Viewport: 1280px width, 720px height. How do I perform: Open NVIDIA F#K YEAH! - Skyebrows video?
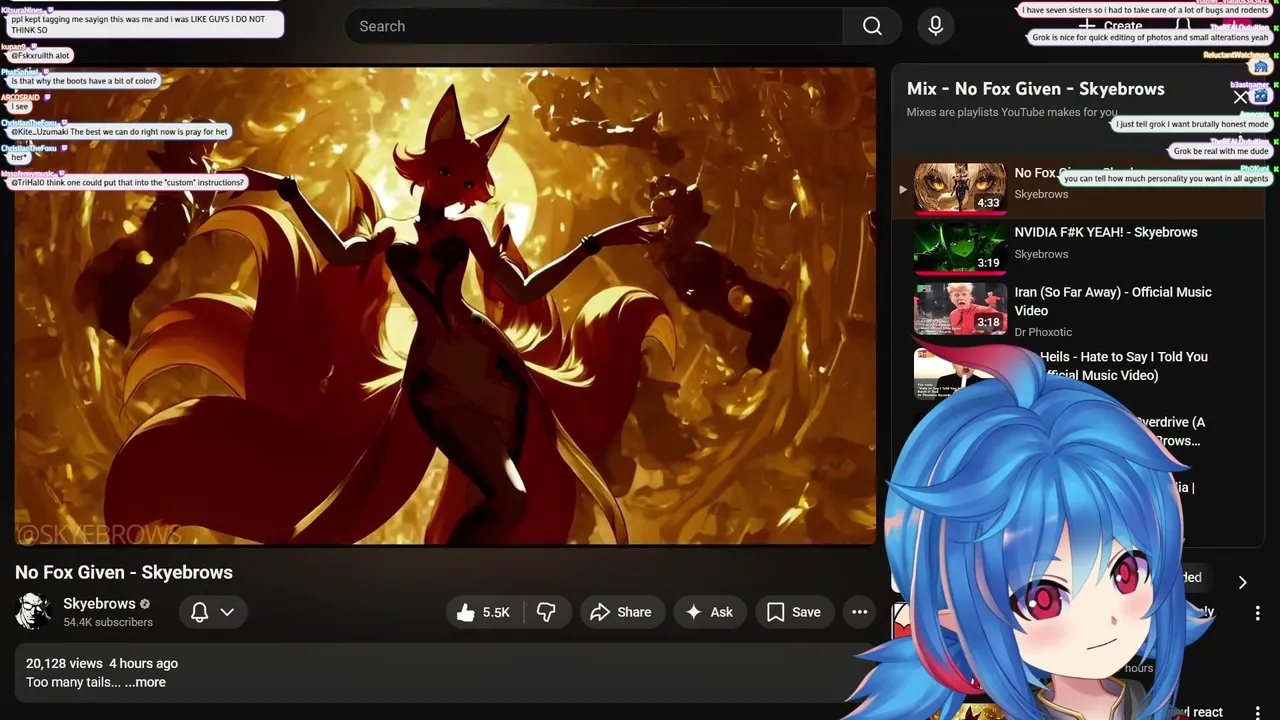(1106, 232)
